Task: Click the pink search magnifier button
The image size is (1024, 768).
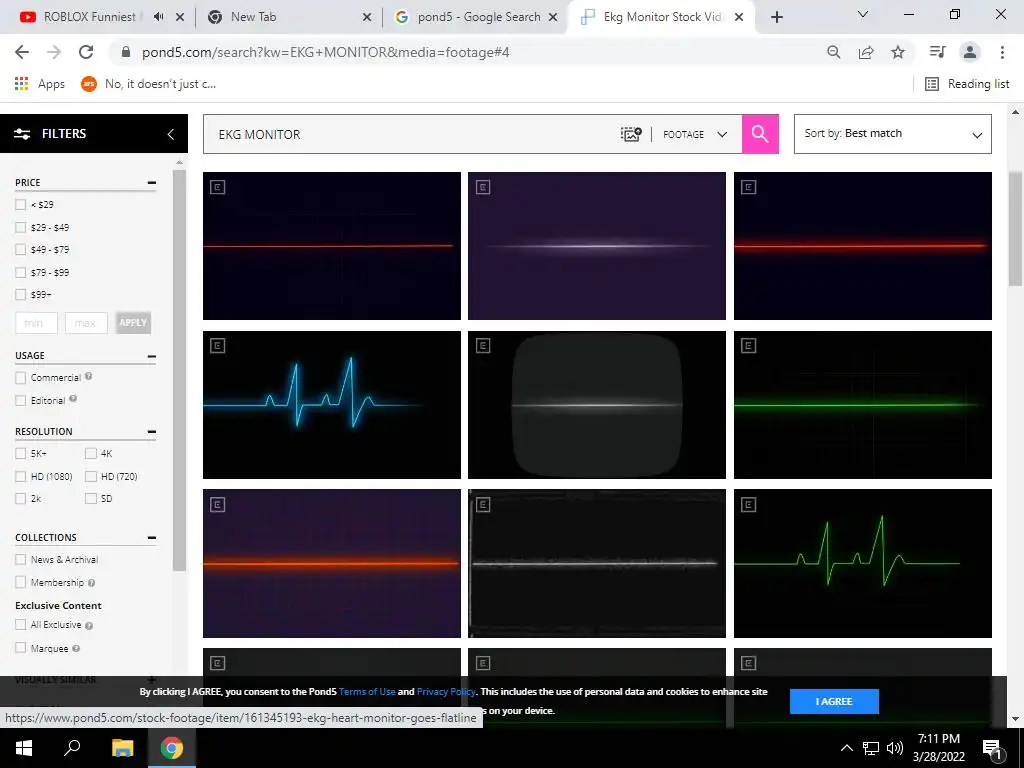Action: (760, 134)
